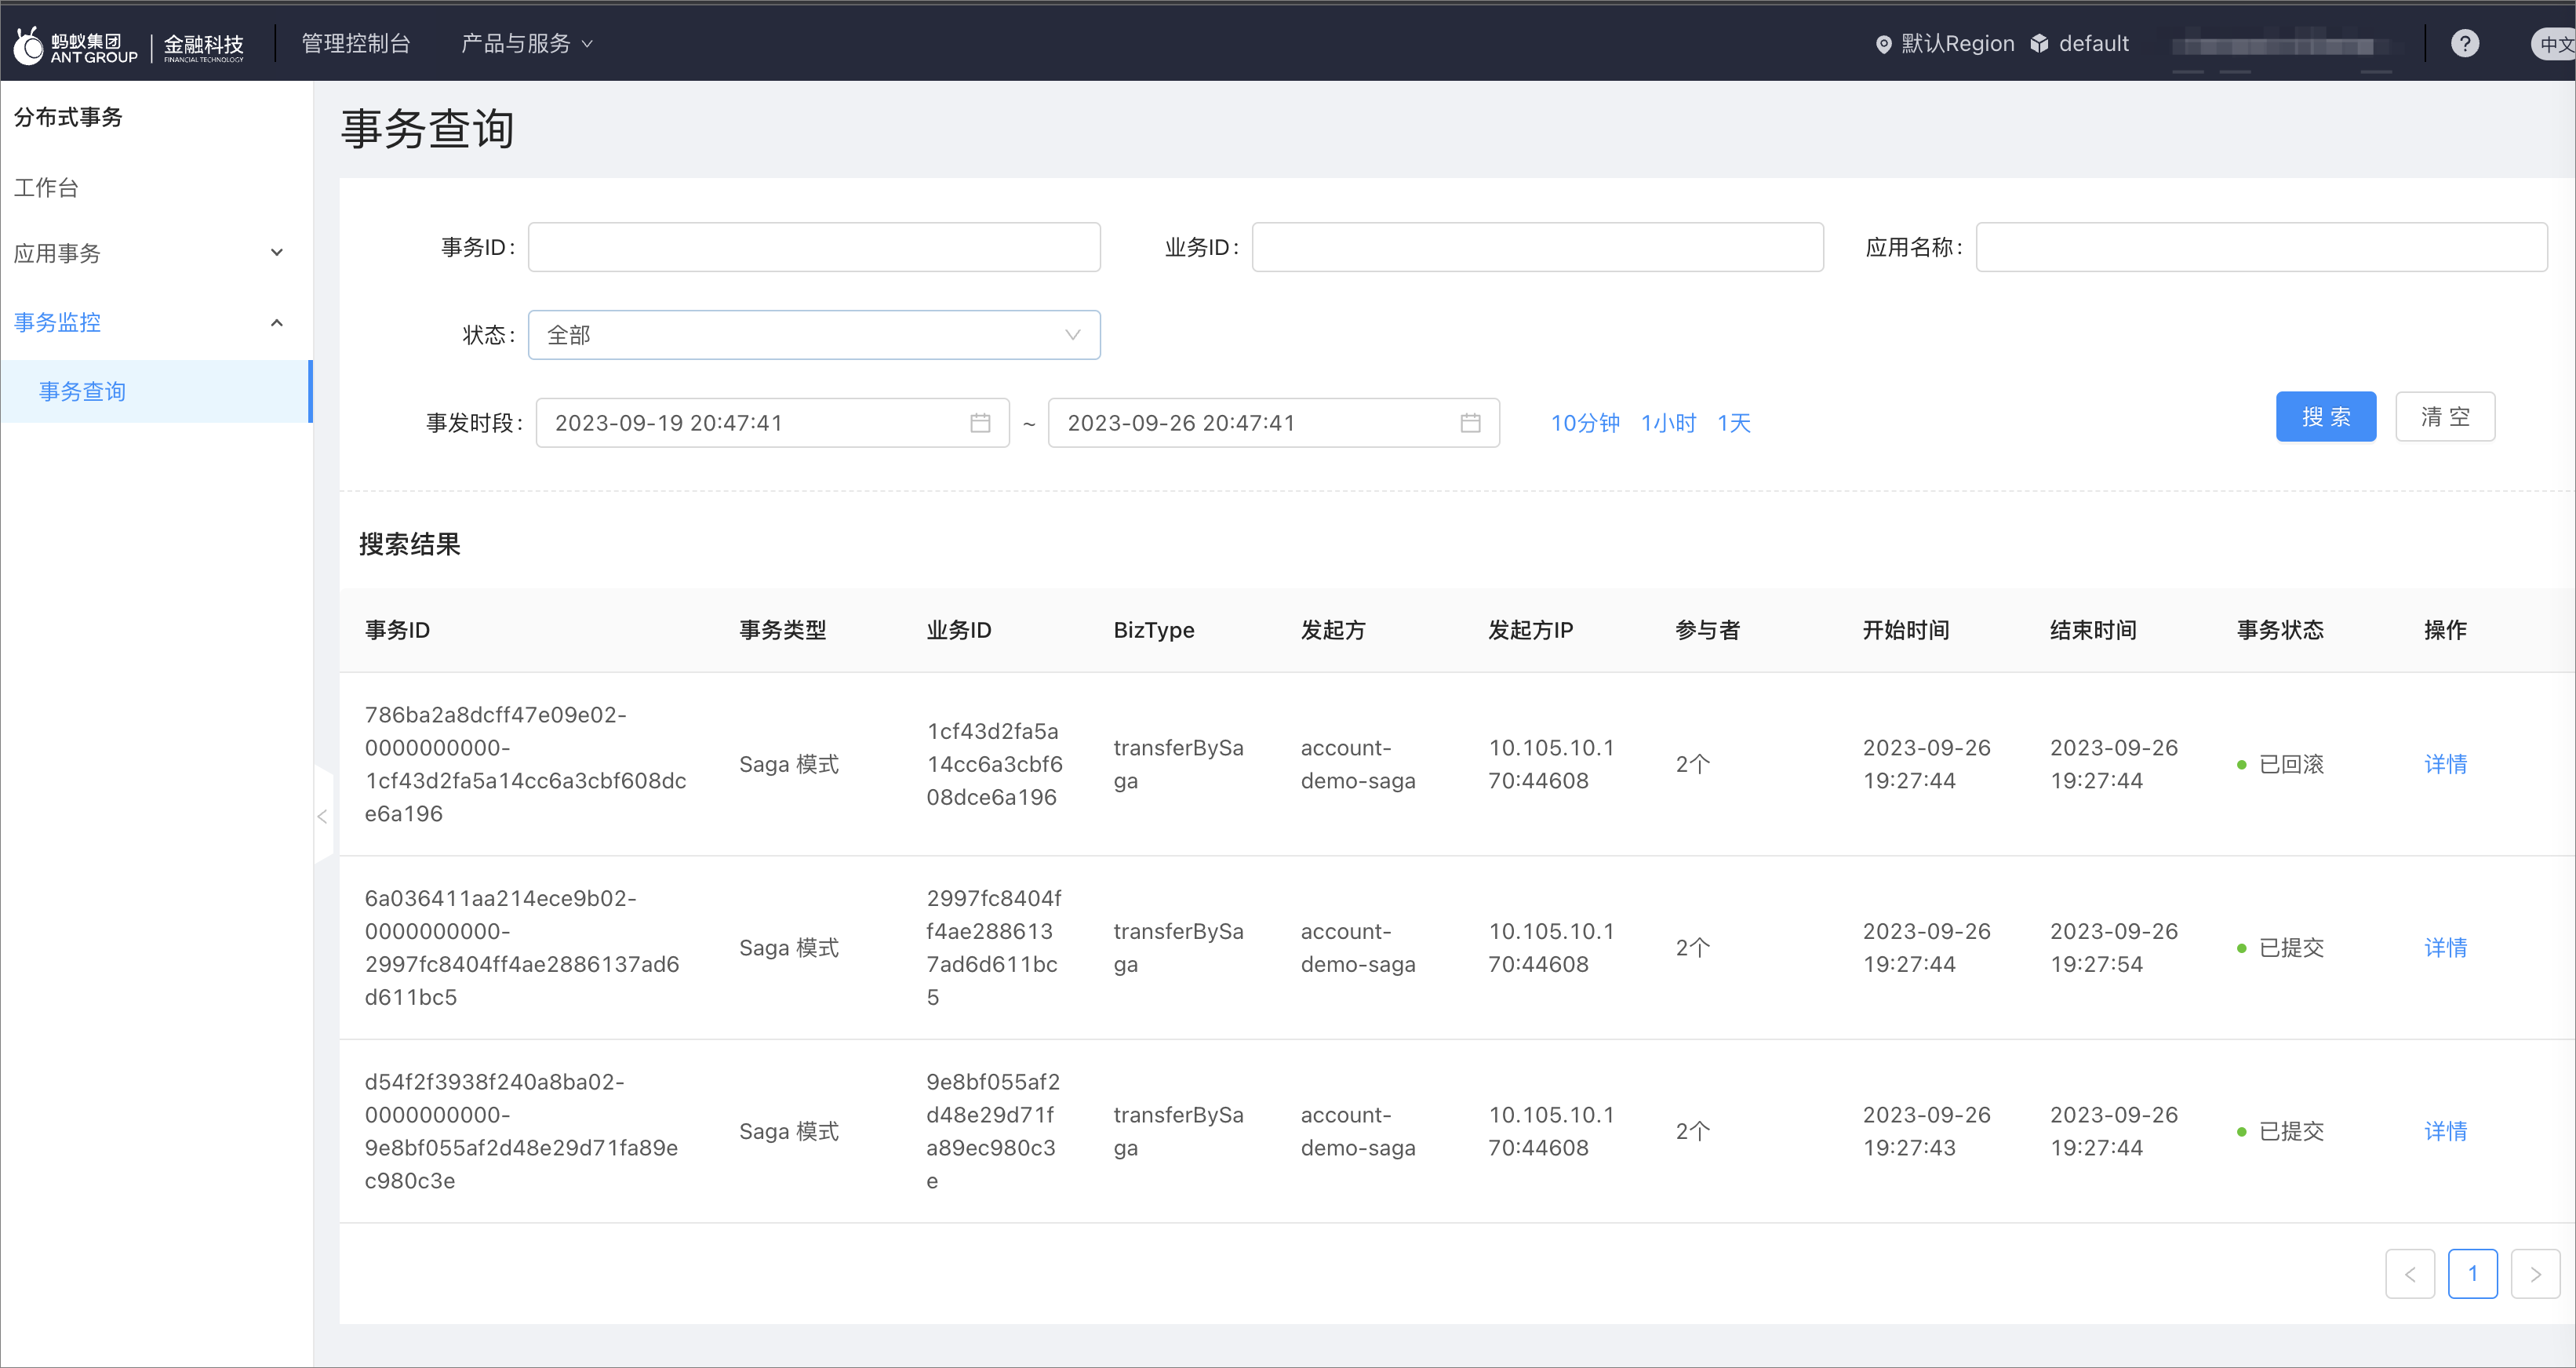Click the 发起方IP column header

[1530, 630]
